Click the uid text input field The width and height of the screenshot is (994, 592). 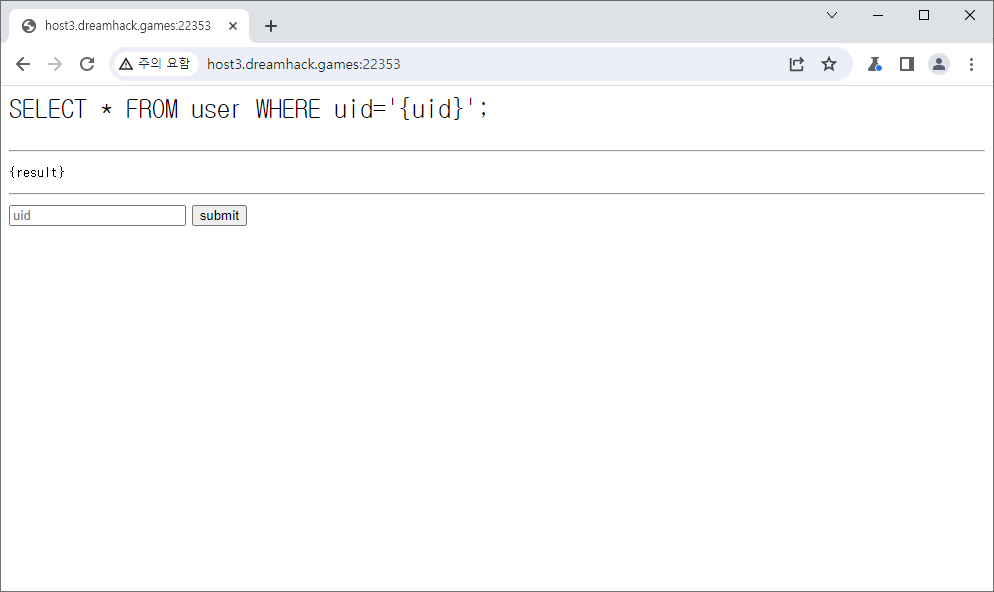[97, 215]
